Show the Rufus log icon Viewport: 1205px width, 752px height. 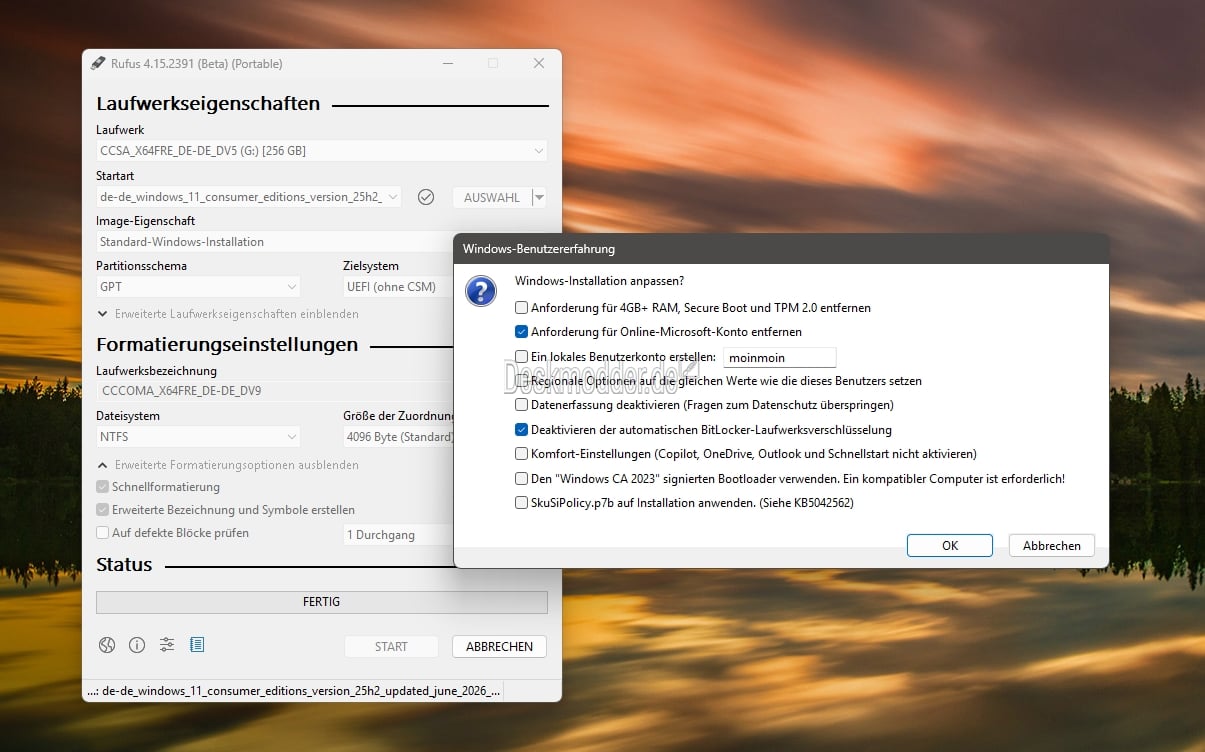197,645
